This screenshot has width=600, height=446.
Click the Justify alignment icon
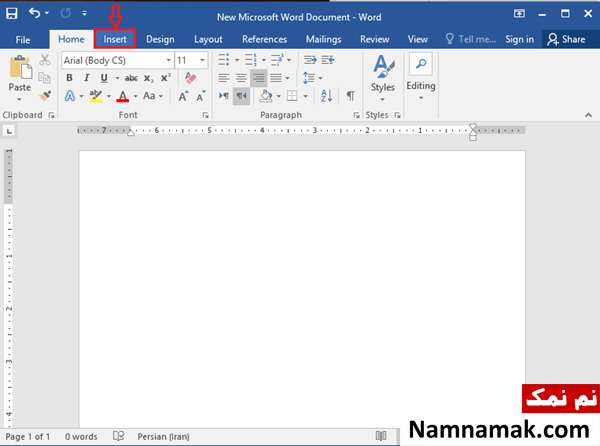[276, 78]
